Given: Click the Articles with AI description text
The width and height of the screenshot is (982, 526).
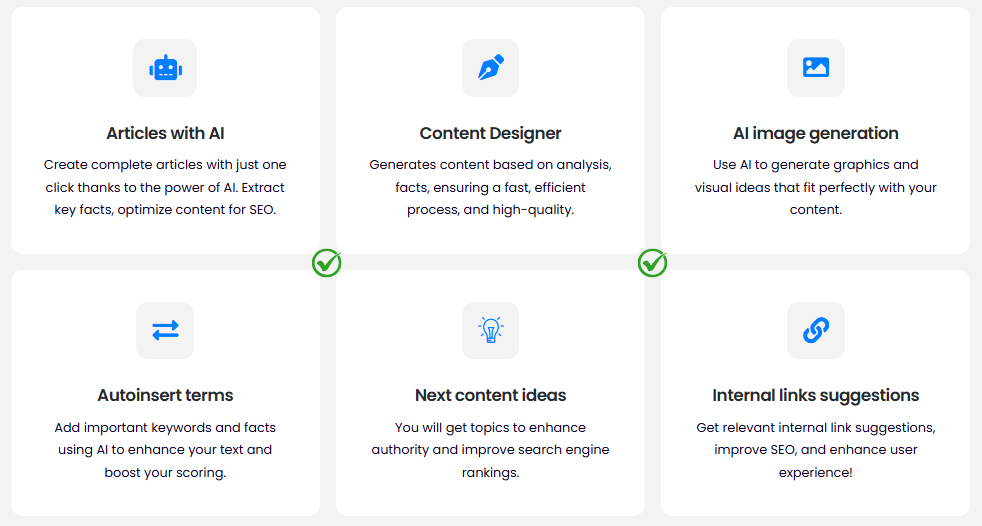Looking at the screenshot, I should [165, 187].
